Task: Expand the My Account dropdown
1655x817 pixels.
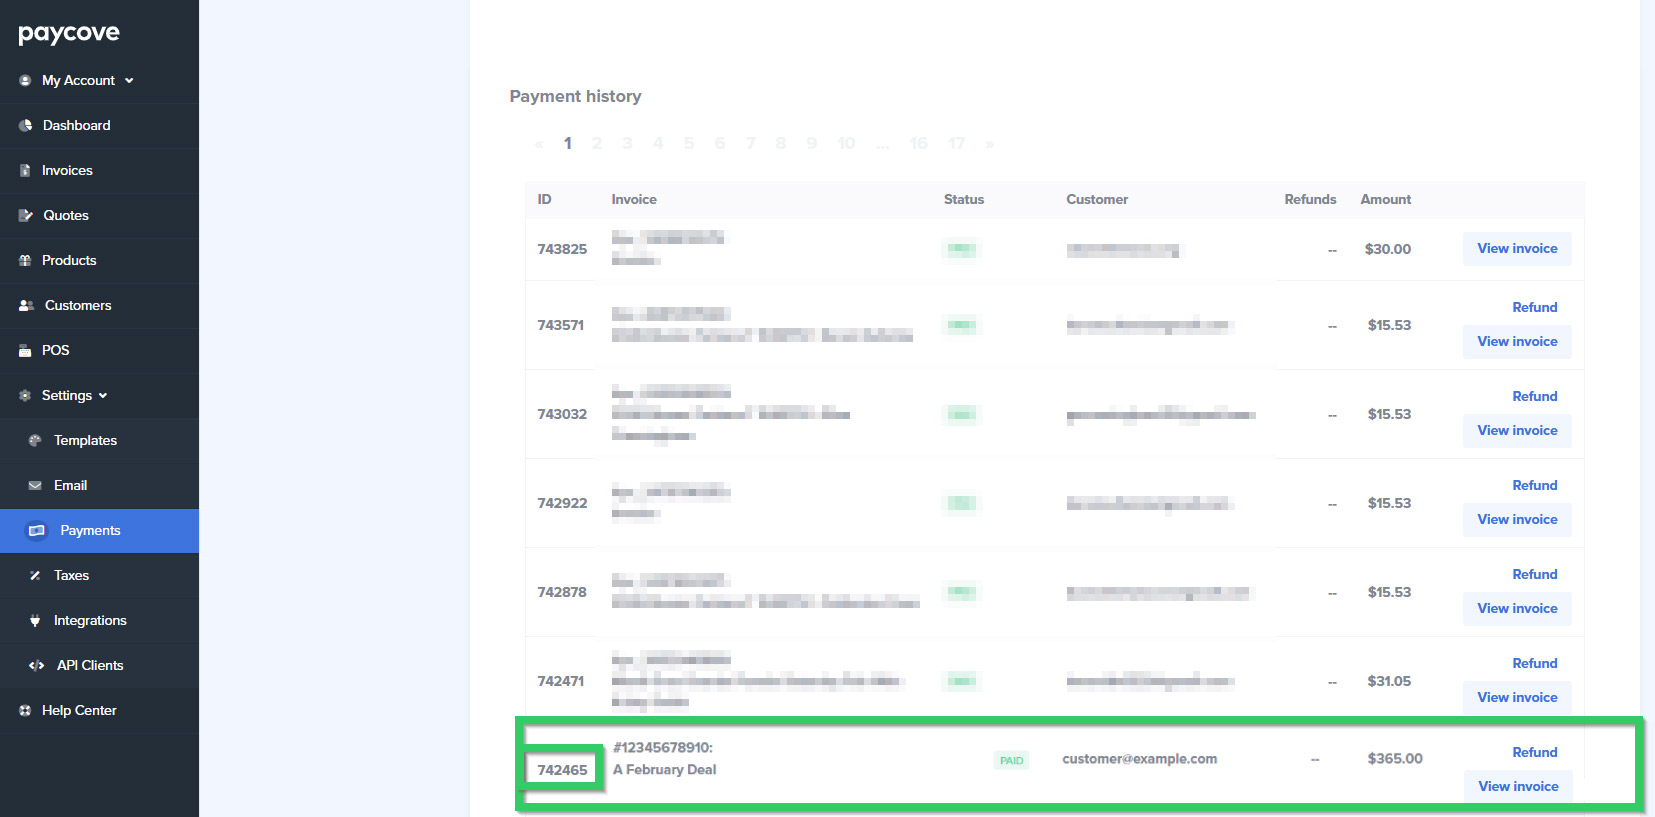Action: 129,81
